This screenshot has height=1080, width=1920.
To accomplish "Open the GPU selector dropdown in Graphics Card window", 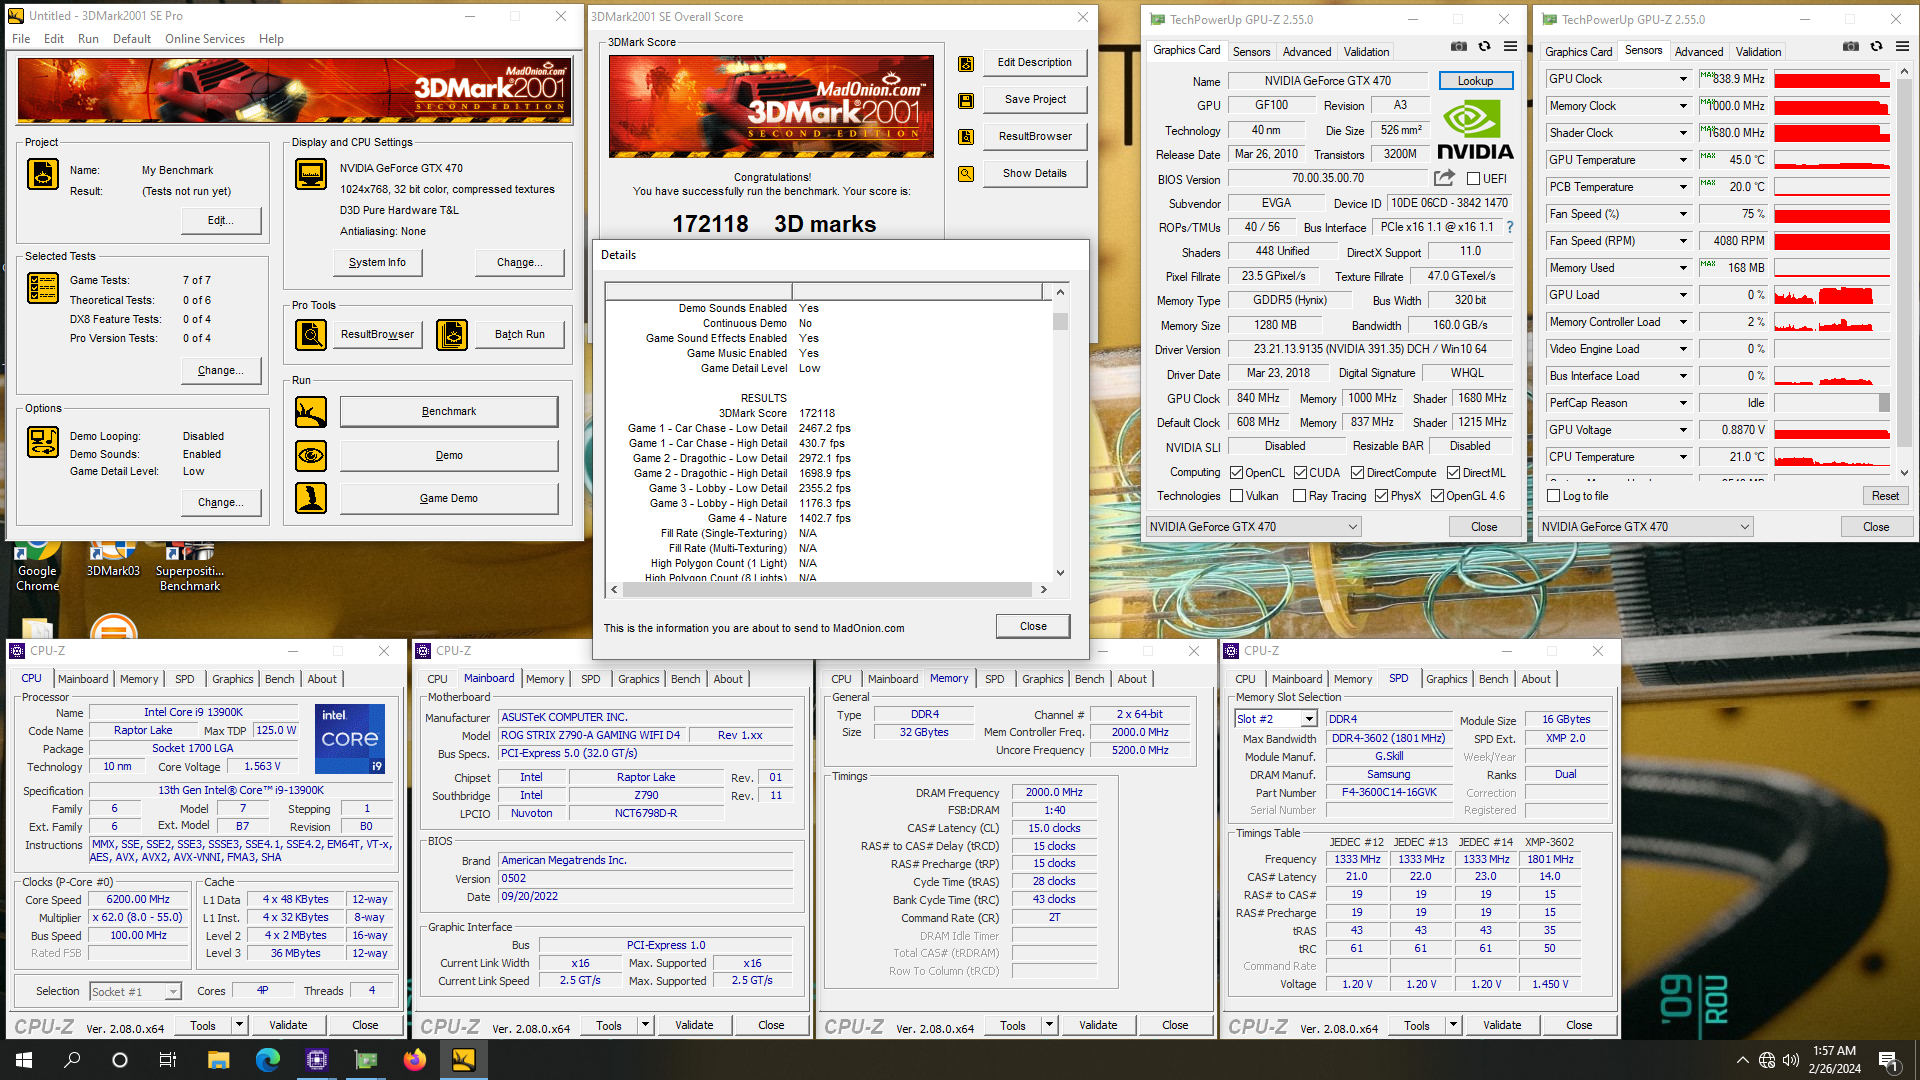I will (1254, 527).
